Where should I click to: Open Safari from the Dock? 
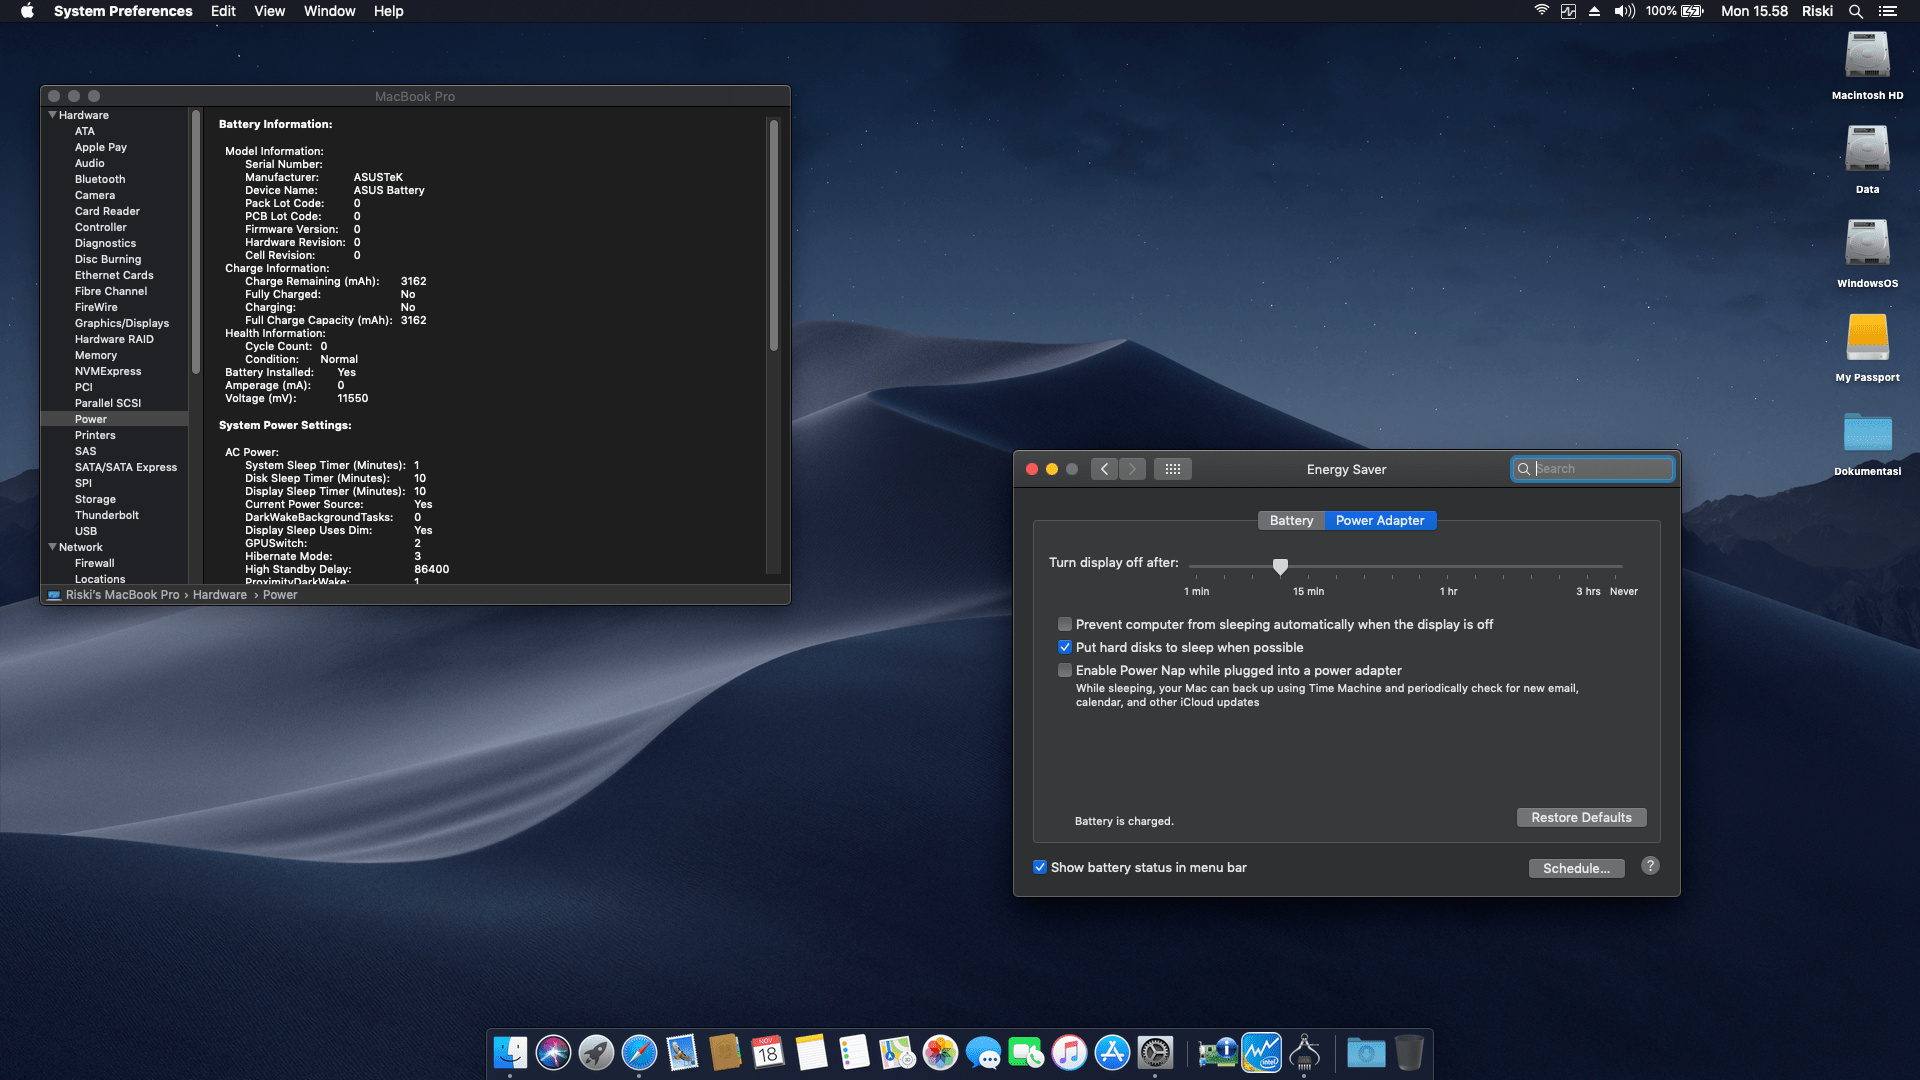tap(639, 1052)
